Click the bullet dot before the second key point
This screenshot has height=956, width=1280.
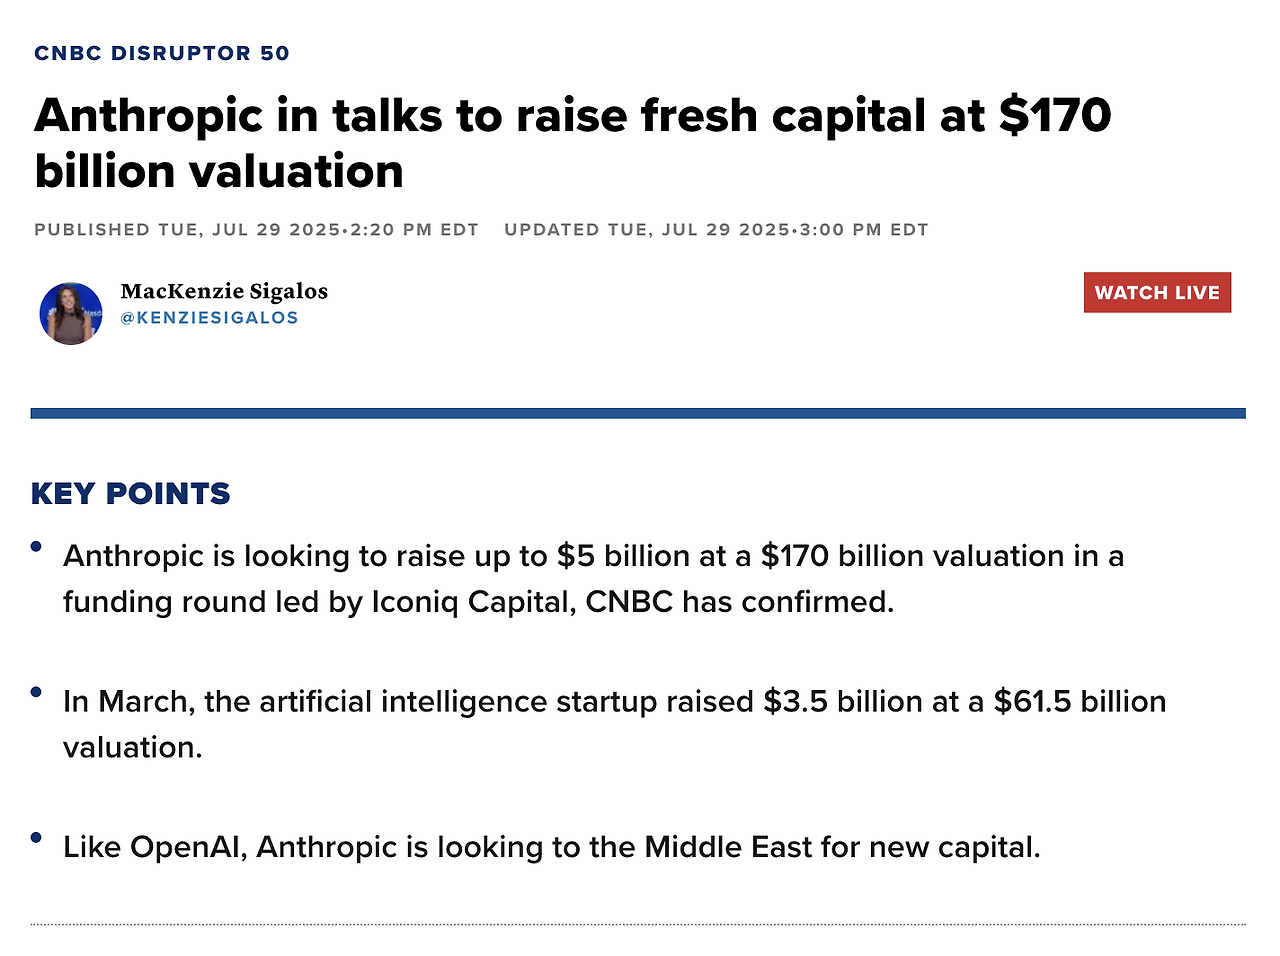(36, 692)
